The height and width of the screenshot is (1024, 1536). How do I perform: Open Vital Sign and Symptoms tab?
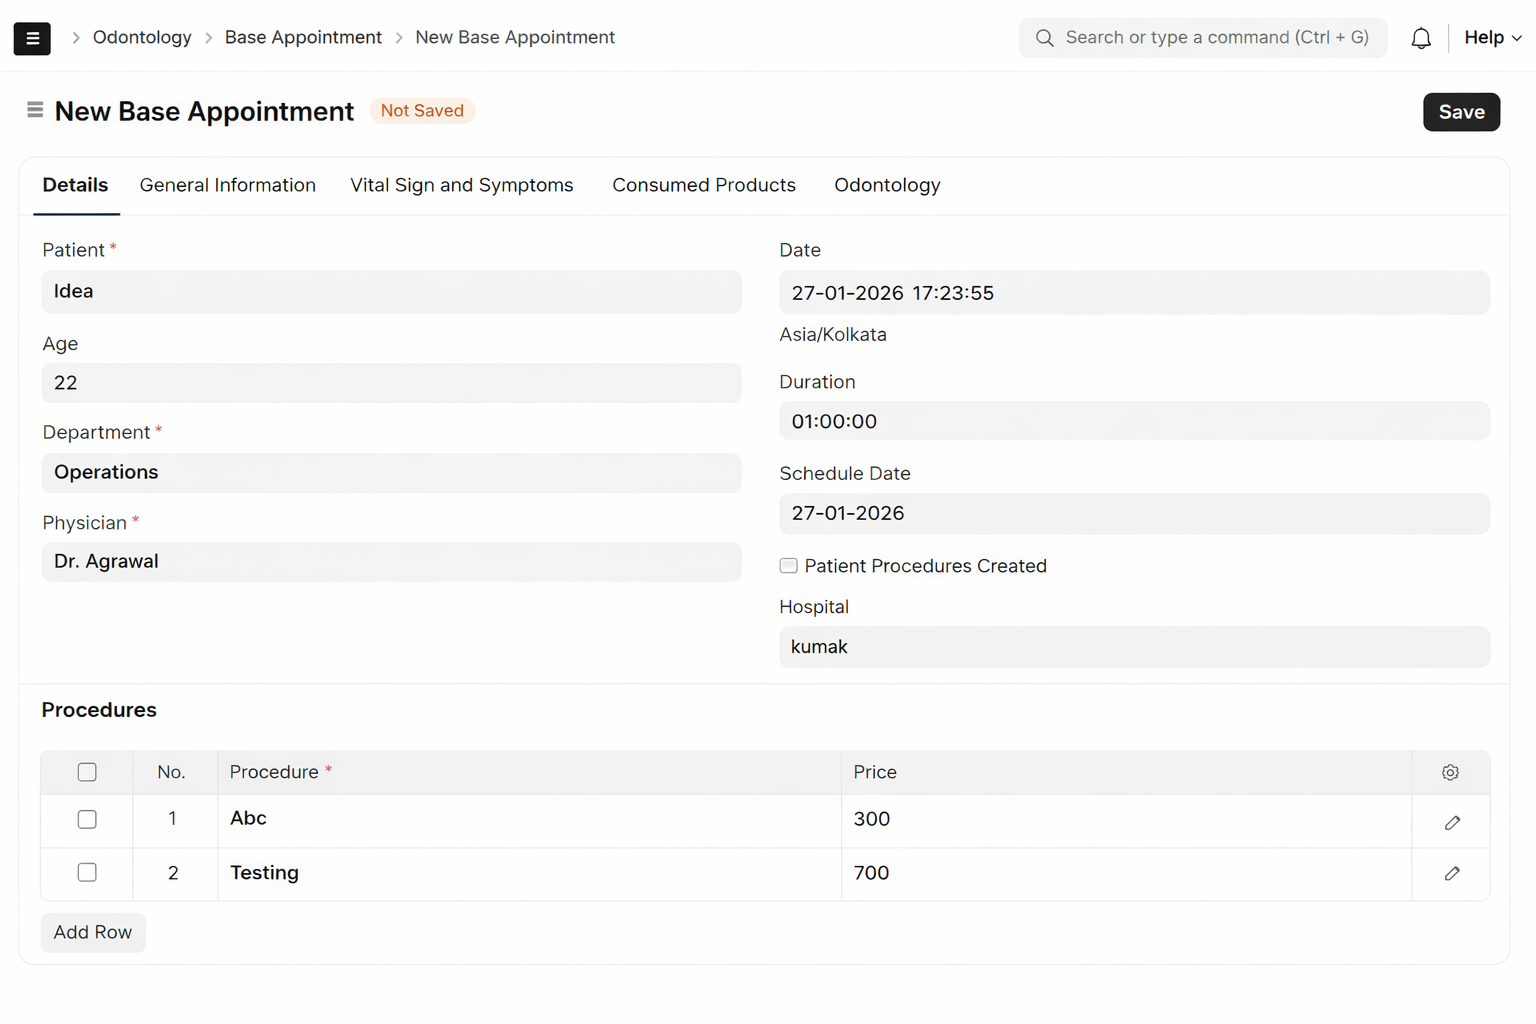pos(461,185)
